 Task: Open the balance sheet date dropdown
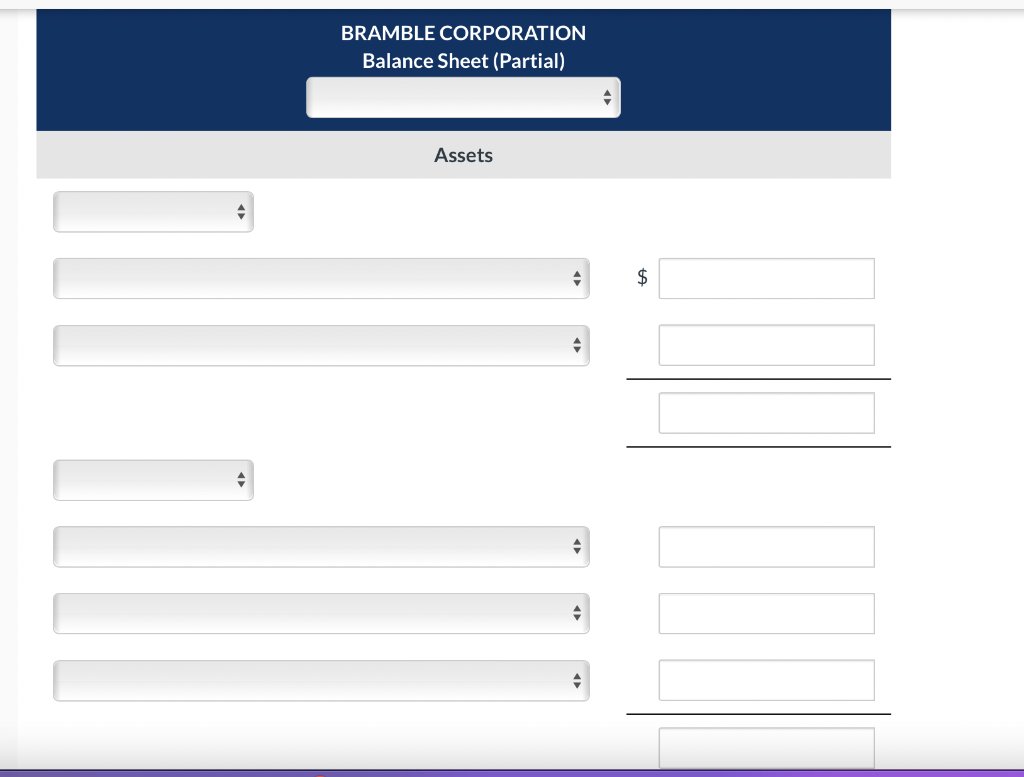[463, 97]
